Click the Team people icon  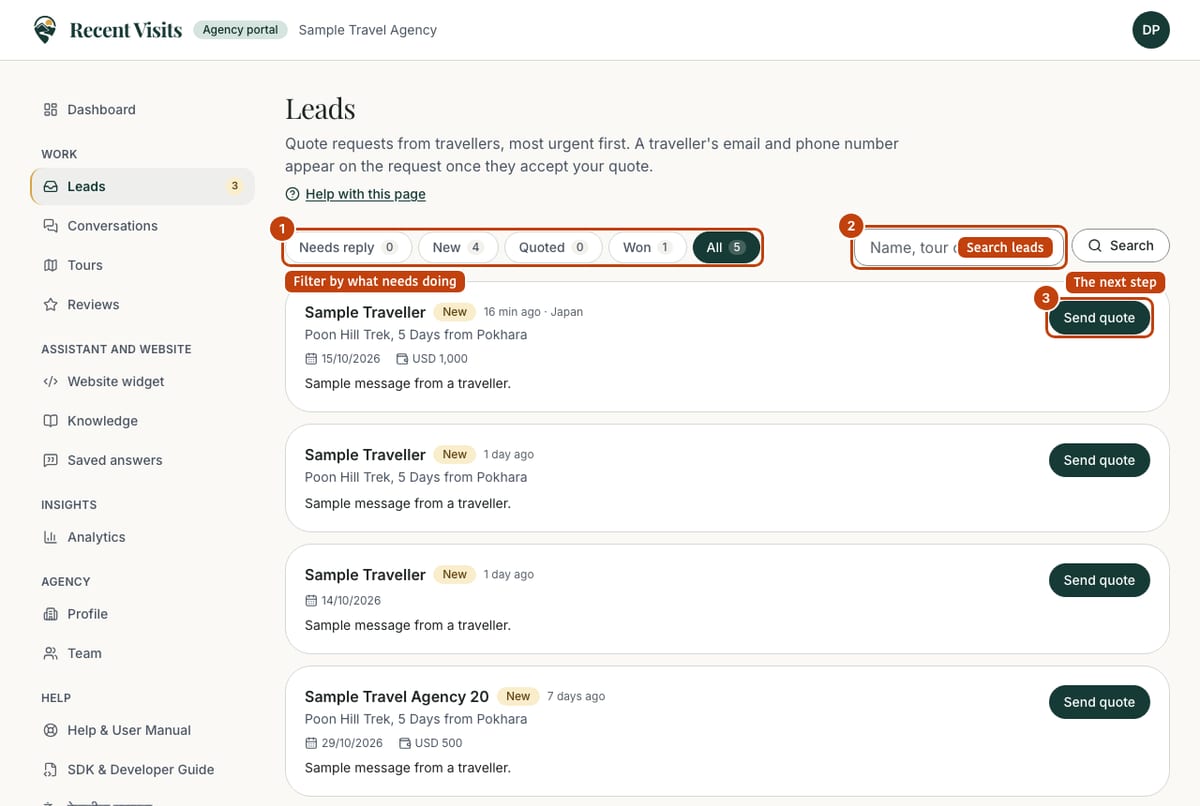pyautogui.click(x=50, y=654)
